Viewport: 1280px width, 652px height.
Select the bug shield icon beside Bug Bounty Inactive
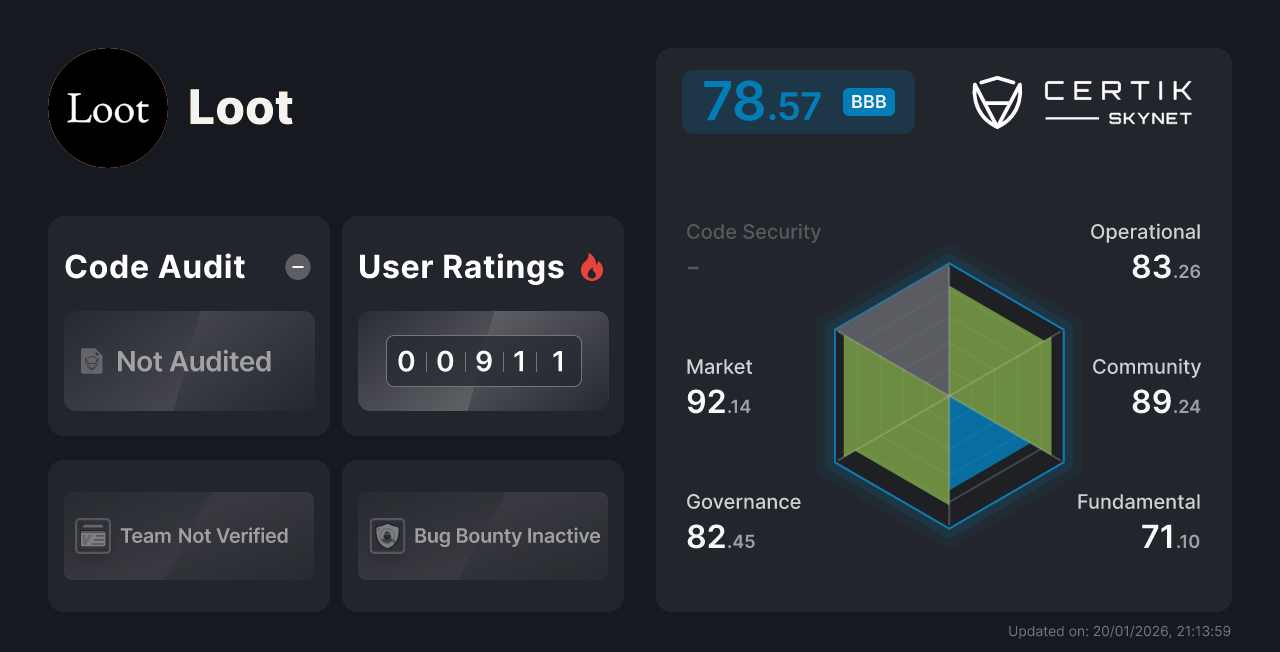pos(389,536)
